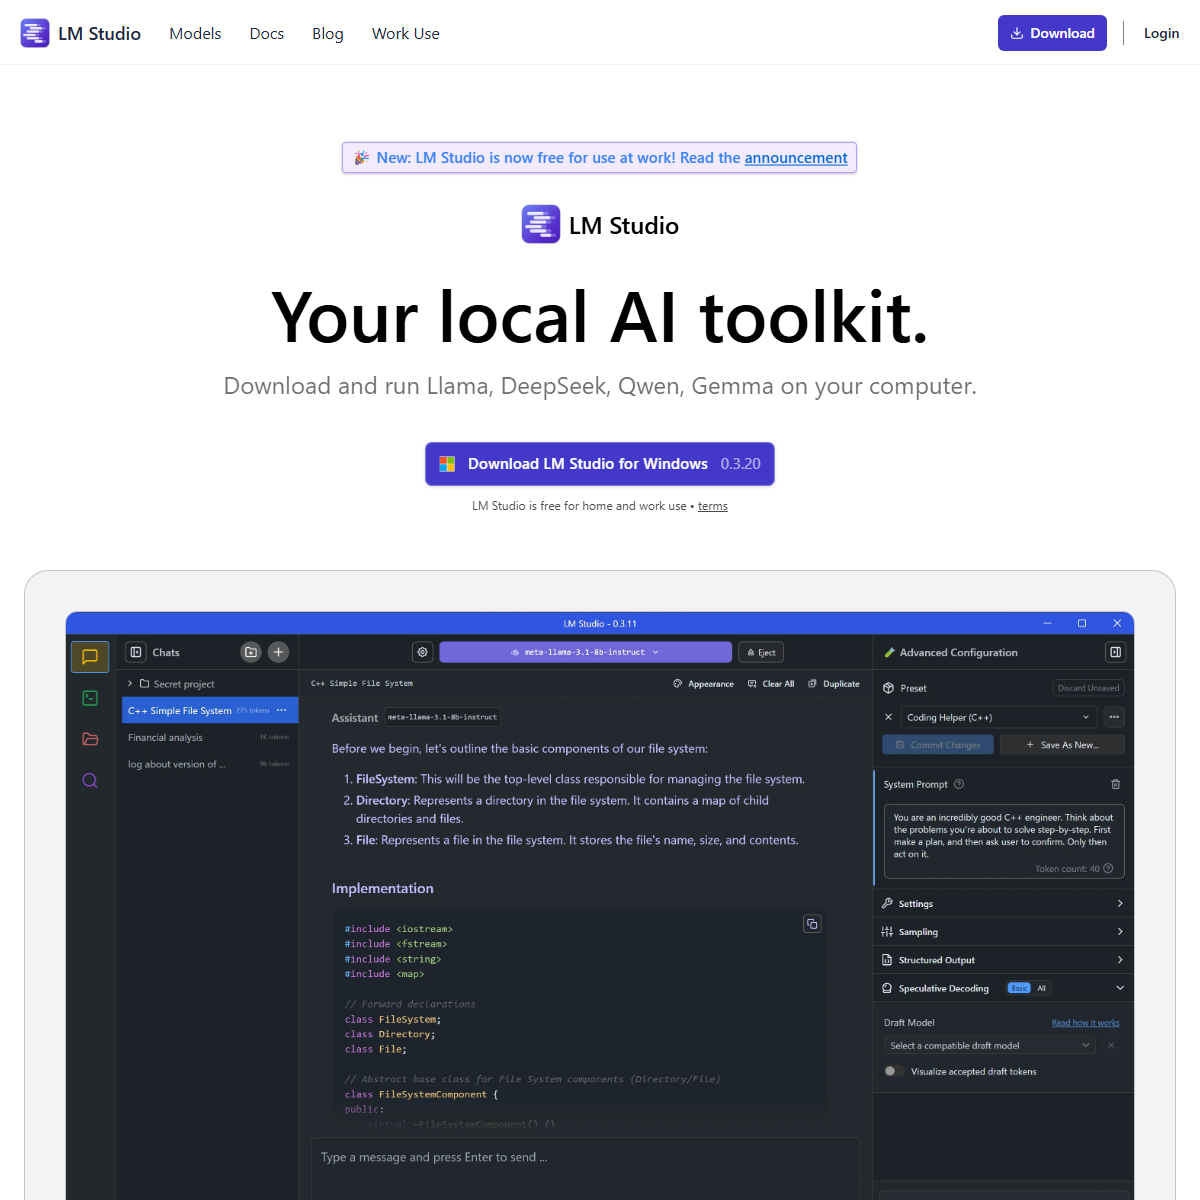Click the Advanced Configuration pencil icon
This screenshot has width=1200, height=1200.
pos(889,652)
